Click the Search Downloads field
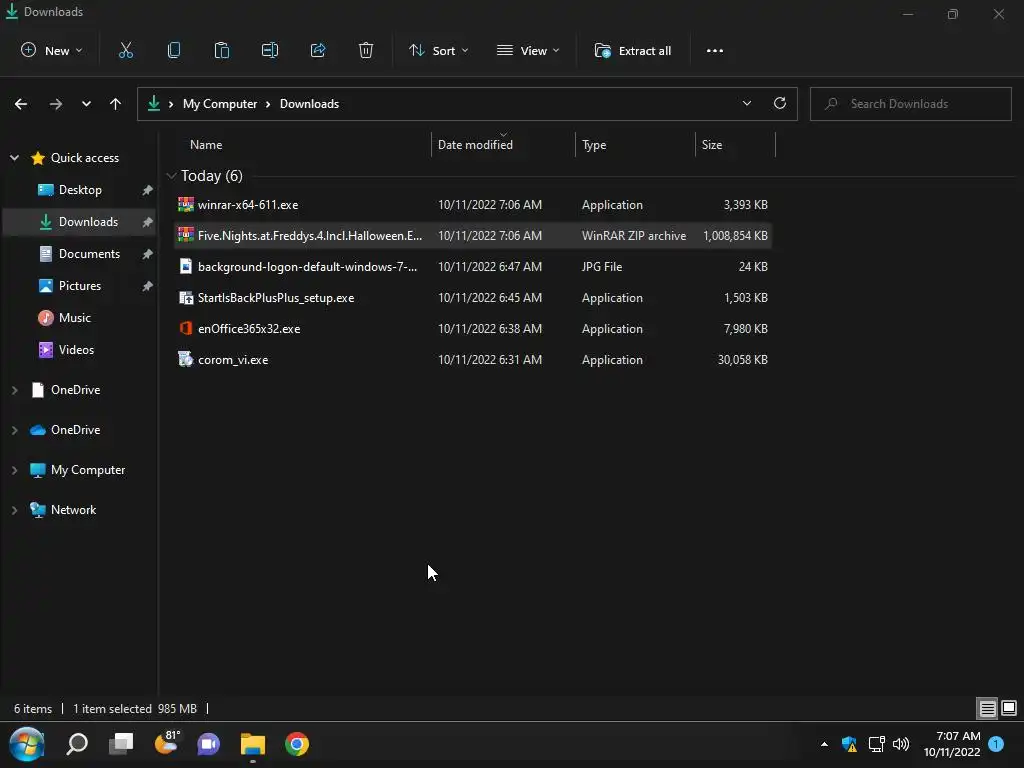Viewport: 1024px width, 768px height. tap(910, 104)
